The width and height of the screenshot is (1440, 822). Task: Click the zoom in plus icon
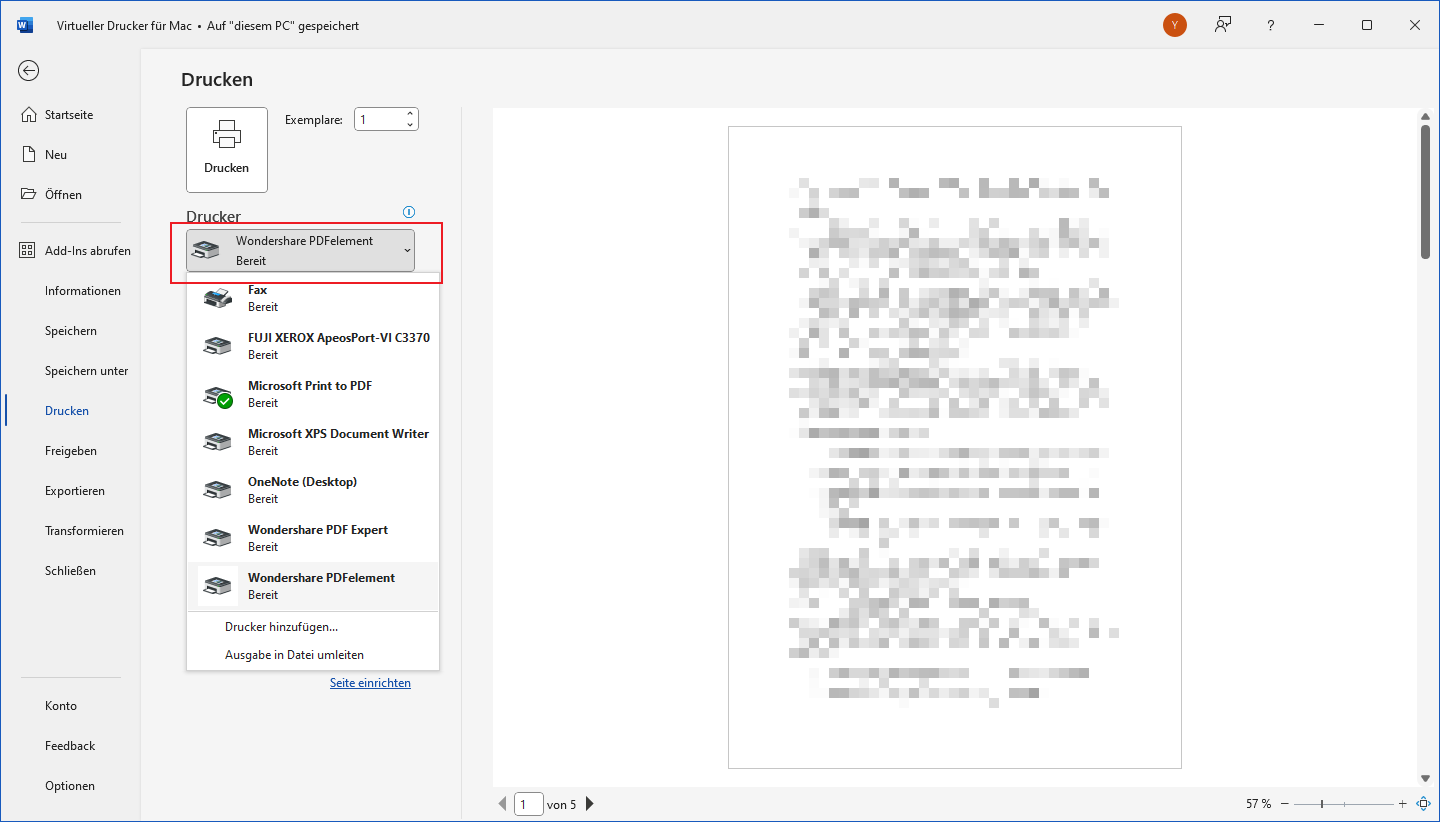point(1403,804)
